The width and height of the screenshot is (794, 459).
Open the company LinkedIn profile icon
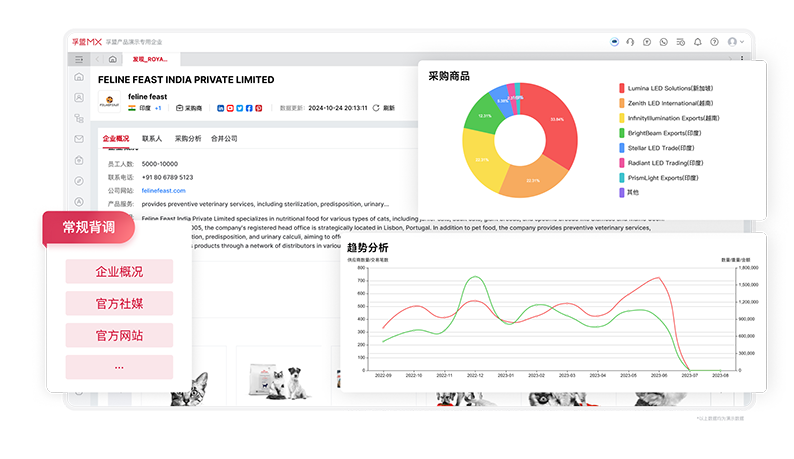(x=220, y=108)
